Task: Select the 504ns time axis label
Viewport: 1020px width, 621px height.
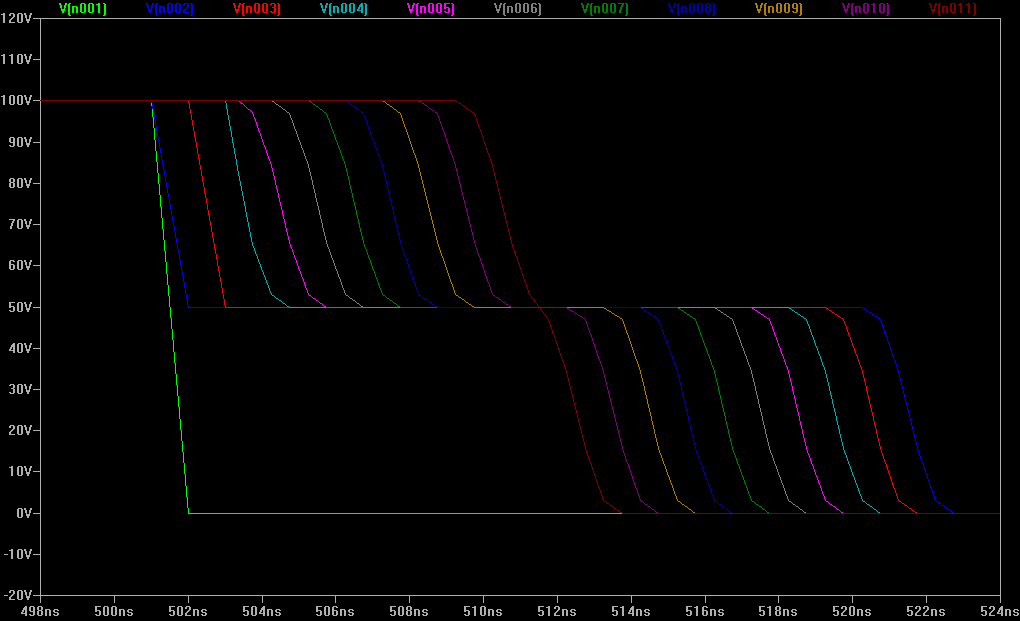Action: click(x=262, y=611)
